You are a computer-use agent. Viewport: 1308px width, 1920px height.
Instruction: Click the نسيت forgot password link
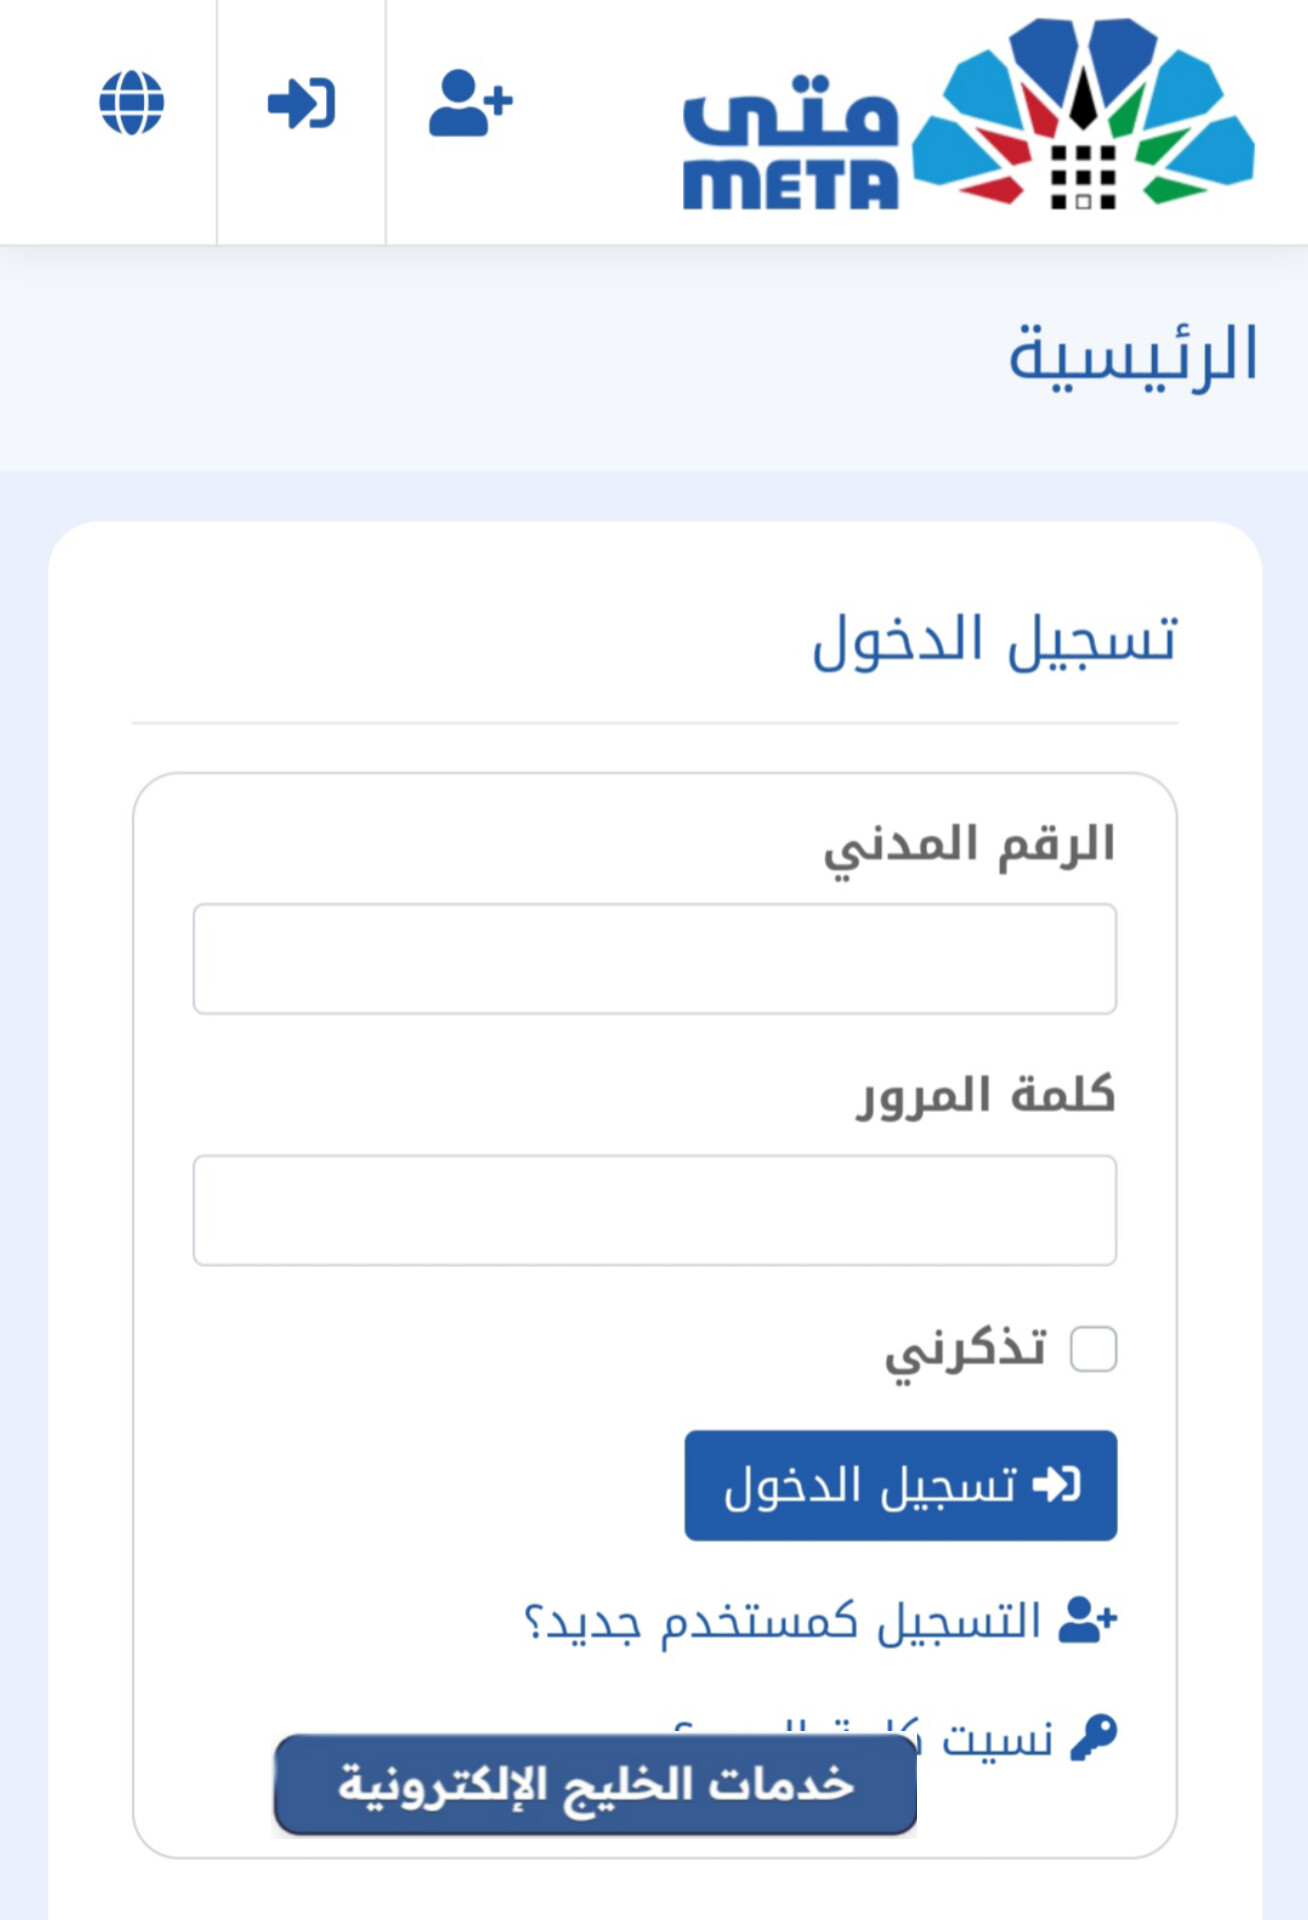(995, 1738)
